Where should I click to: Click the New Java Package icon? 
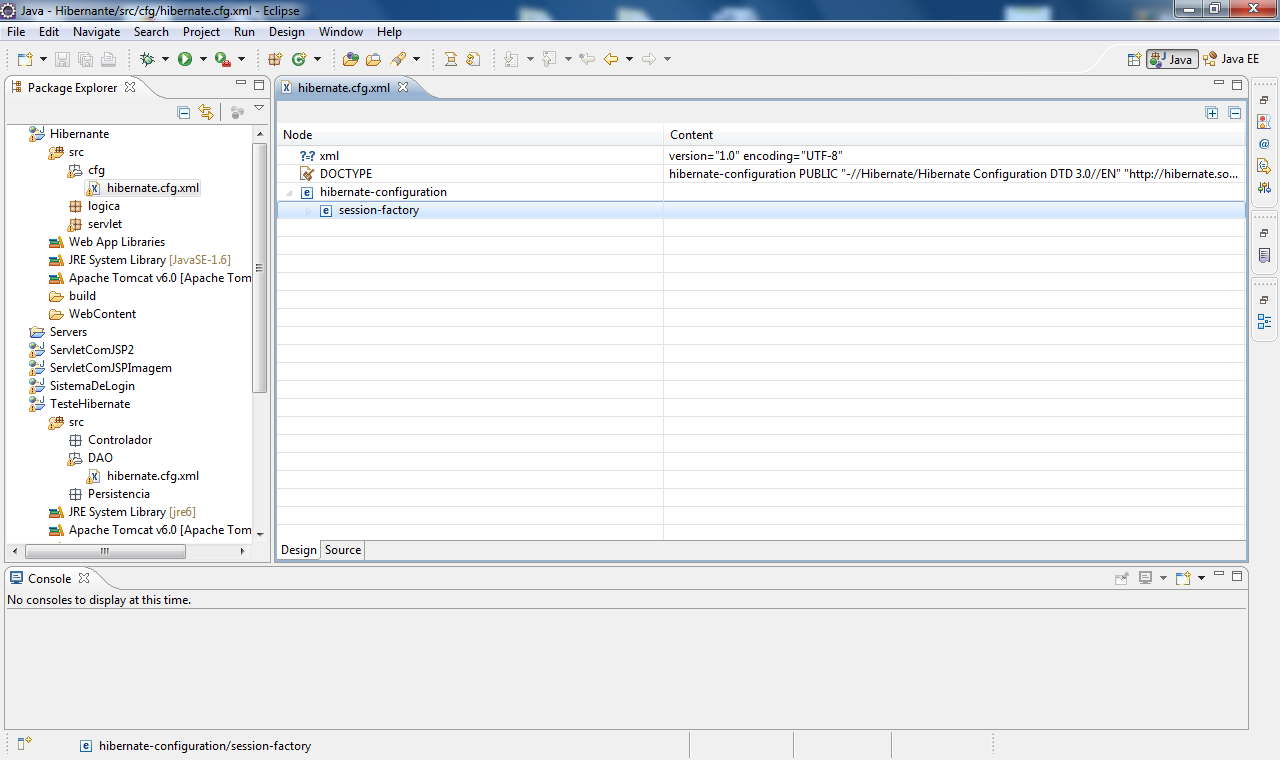tap(275, 59)
